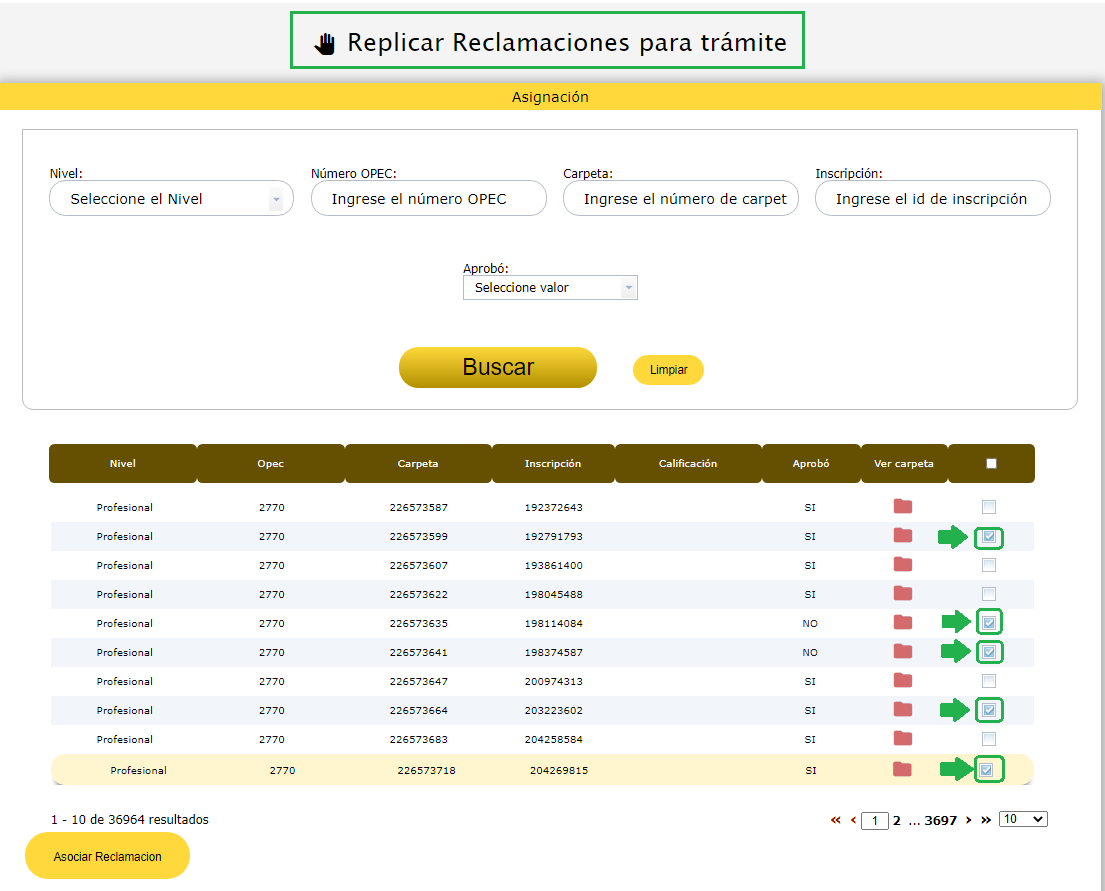View folder for inscripción 204269815

click(902, 769)
